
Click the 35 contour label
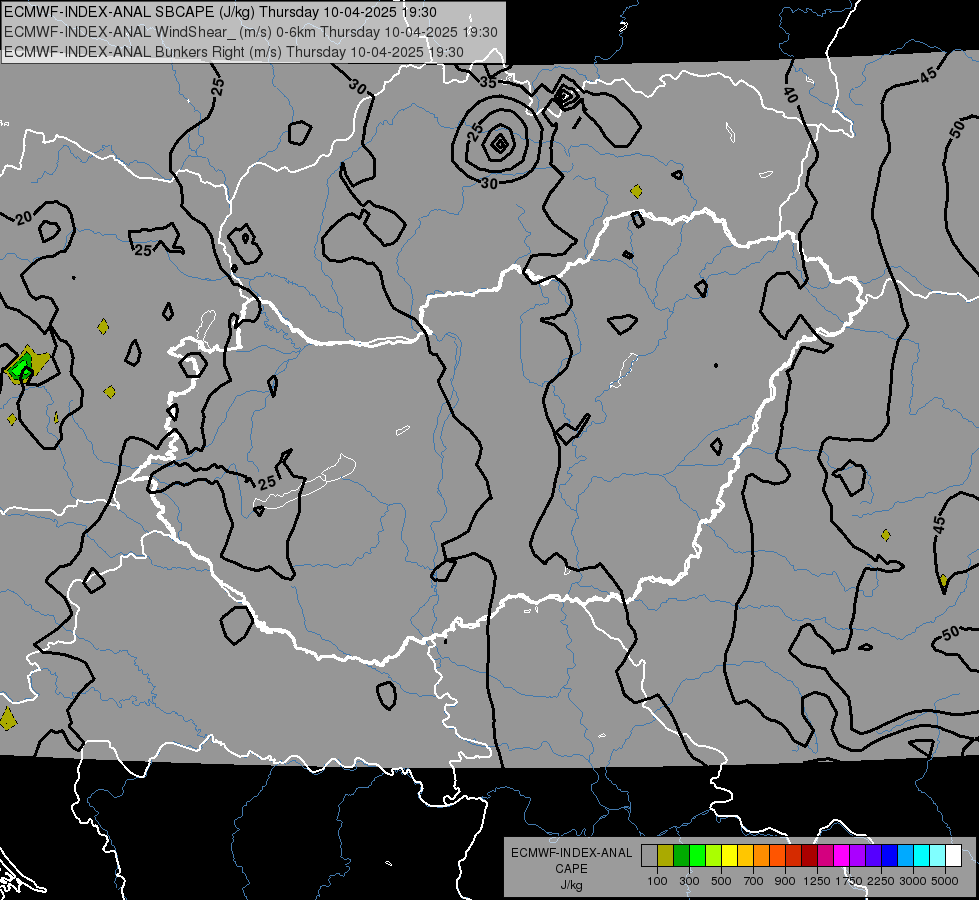pyautogui.click(x=488, y=82)
